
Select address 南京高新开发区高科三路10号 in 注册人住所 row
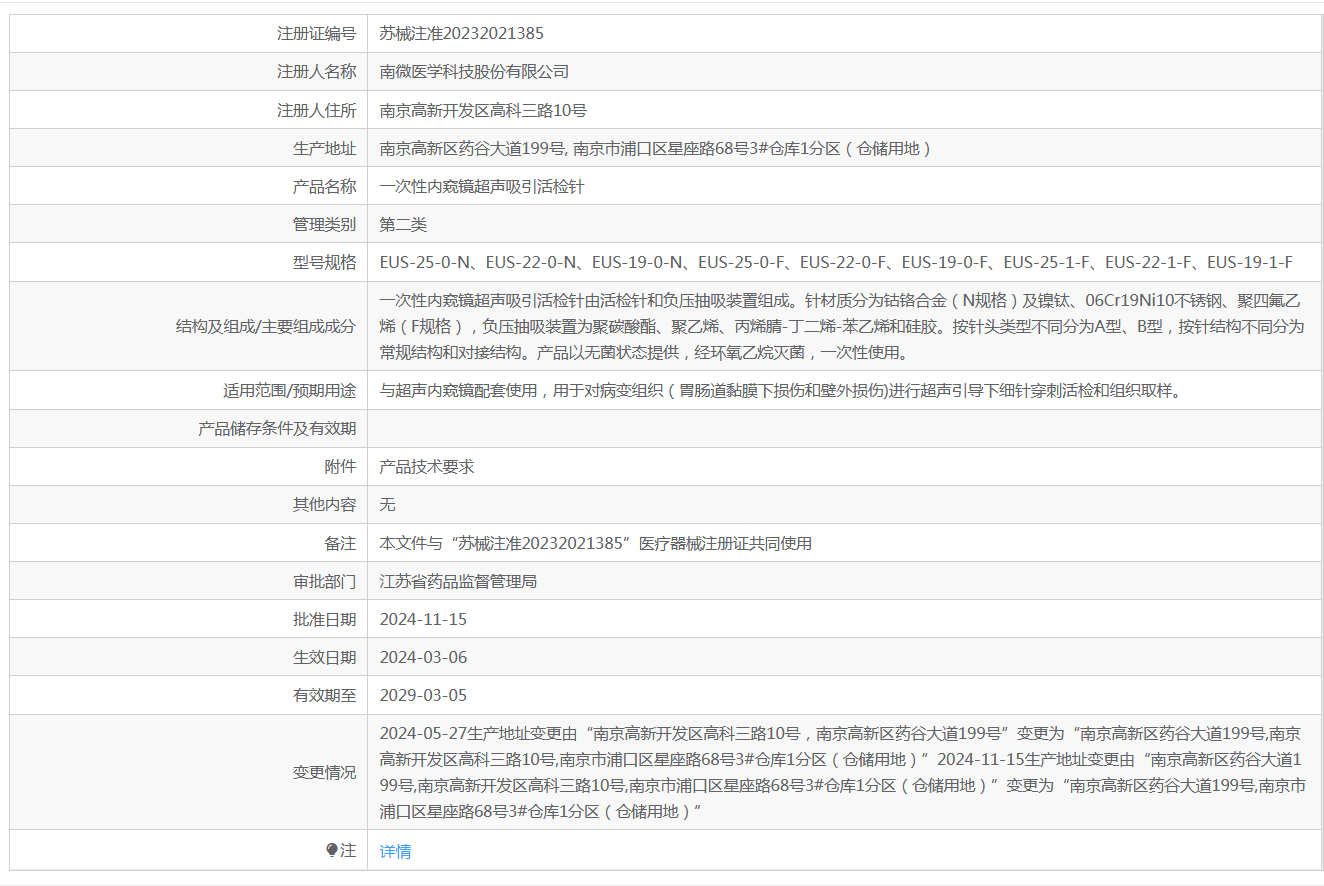483,110
